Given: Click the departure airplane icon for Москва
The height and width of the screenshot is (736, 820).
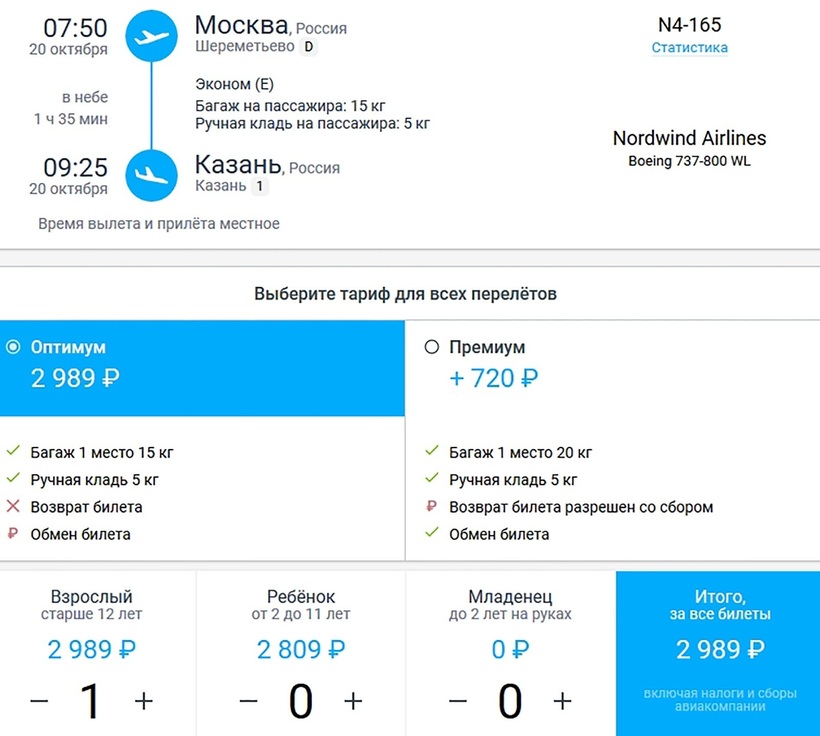Looking at the screenshot, I should (151, 37).
